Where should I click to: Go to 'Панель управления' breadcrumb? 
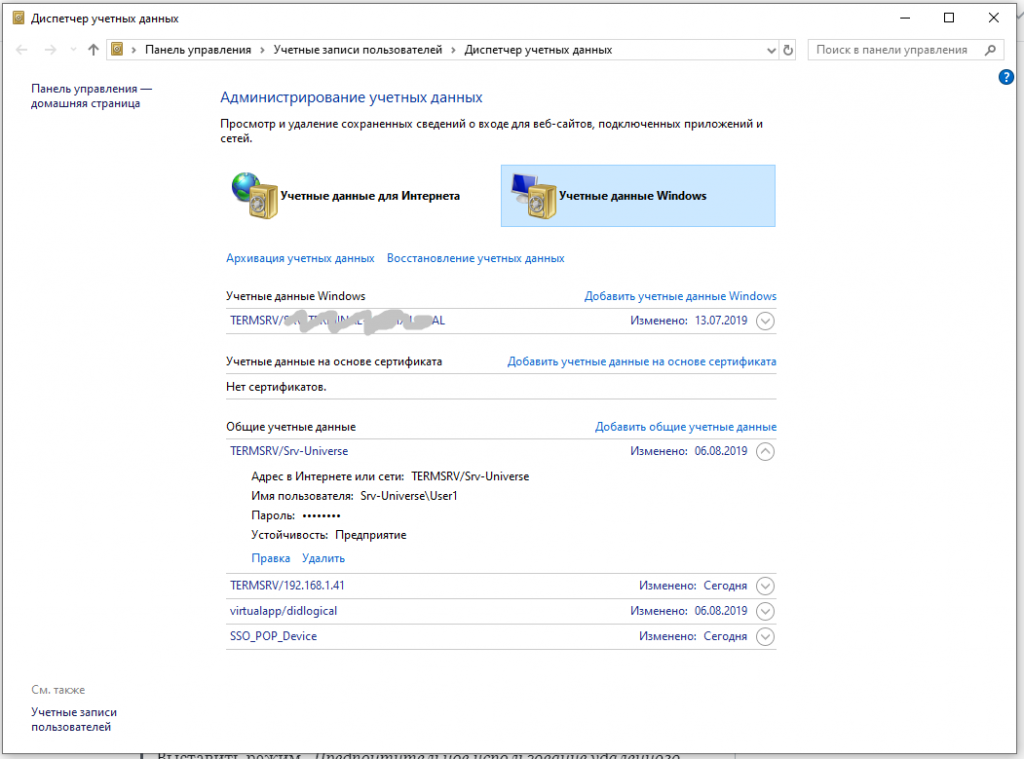coord(196,49)
